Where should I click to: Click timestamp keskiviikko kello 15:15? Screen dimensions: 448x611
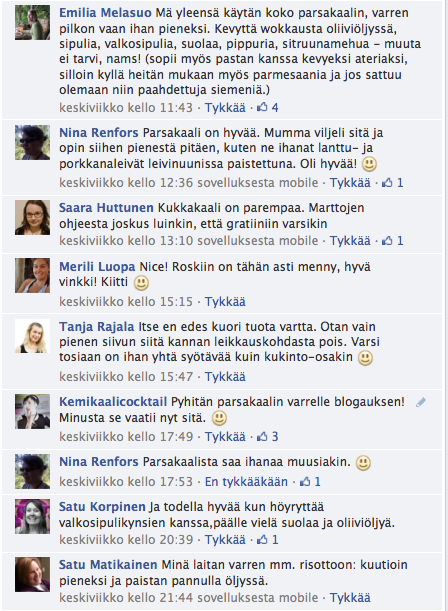126,302
